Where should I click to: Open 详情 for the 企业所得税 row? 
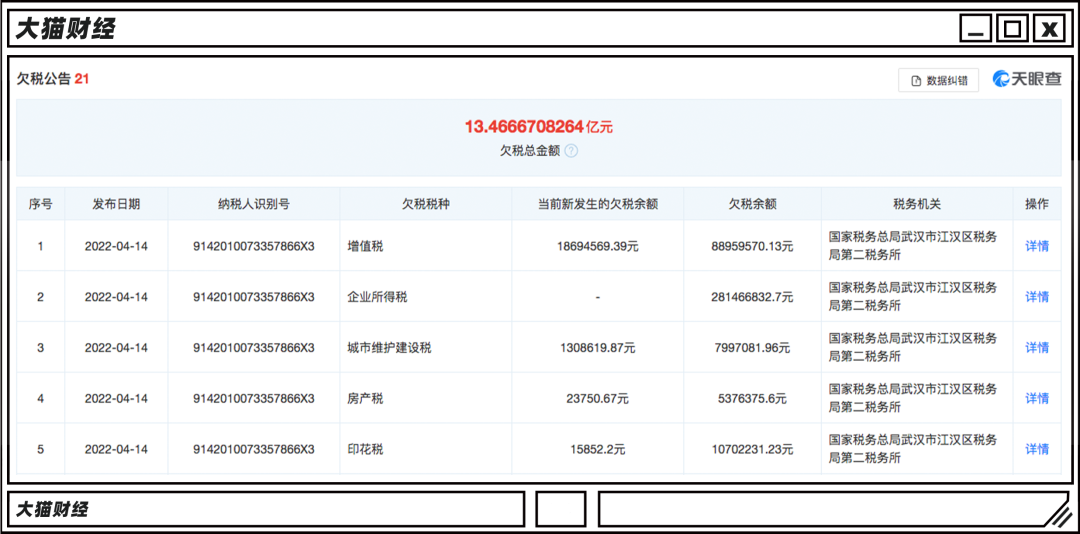[1037, 297]
